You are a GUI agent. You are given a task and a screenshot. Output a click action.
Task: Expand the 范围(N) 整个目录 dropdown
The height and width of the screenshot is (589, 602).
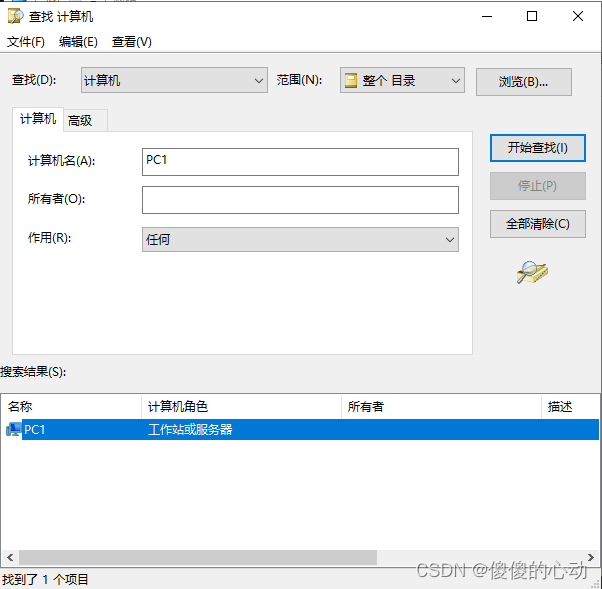tap(402, 80)
